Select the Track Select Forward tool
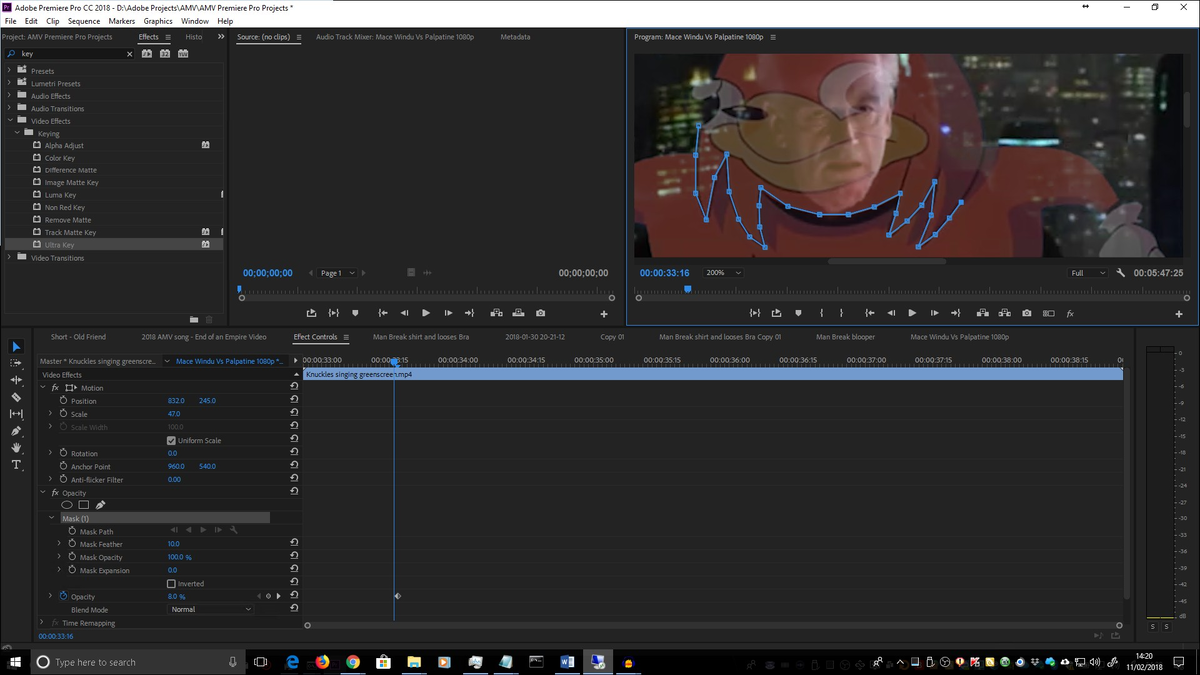Screen dimensions: 1200x675 tap(16, 363)
